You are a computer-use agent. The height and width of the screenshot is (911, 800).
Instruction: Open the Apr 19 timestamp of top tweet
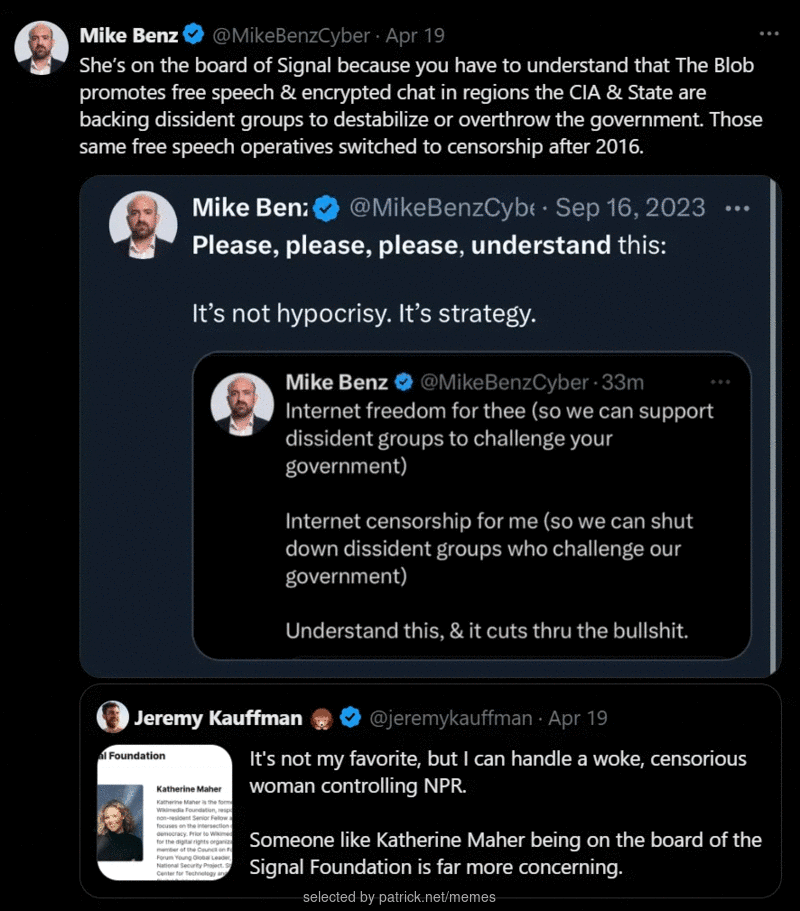tap(415, 35)
